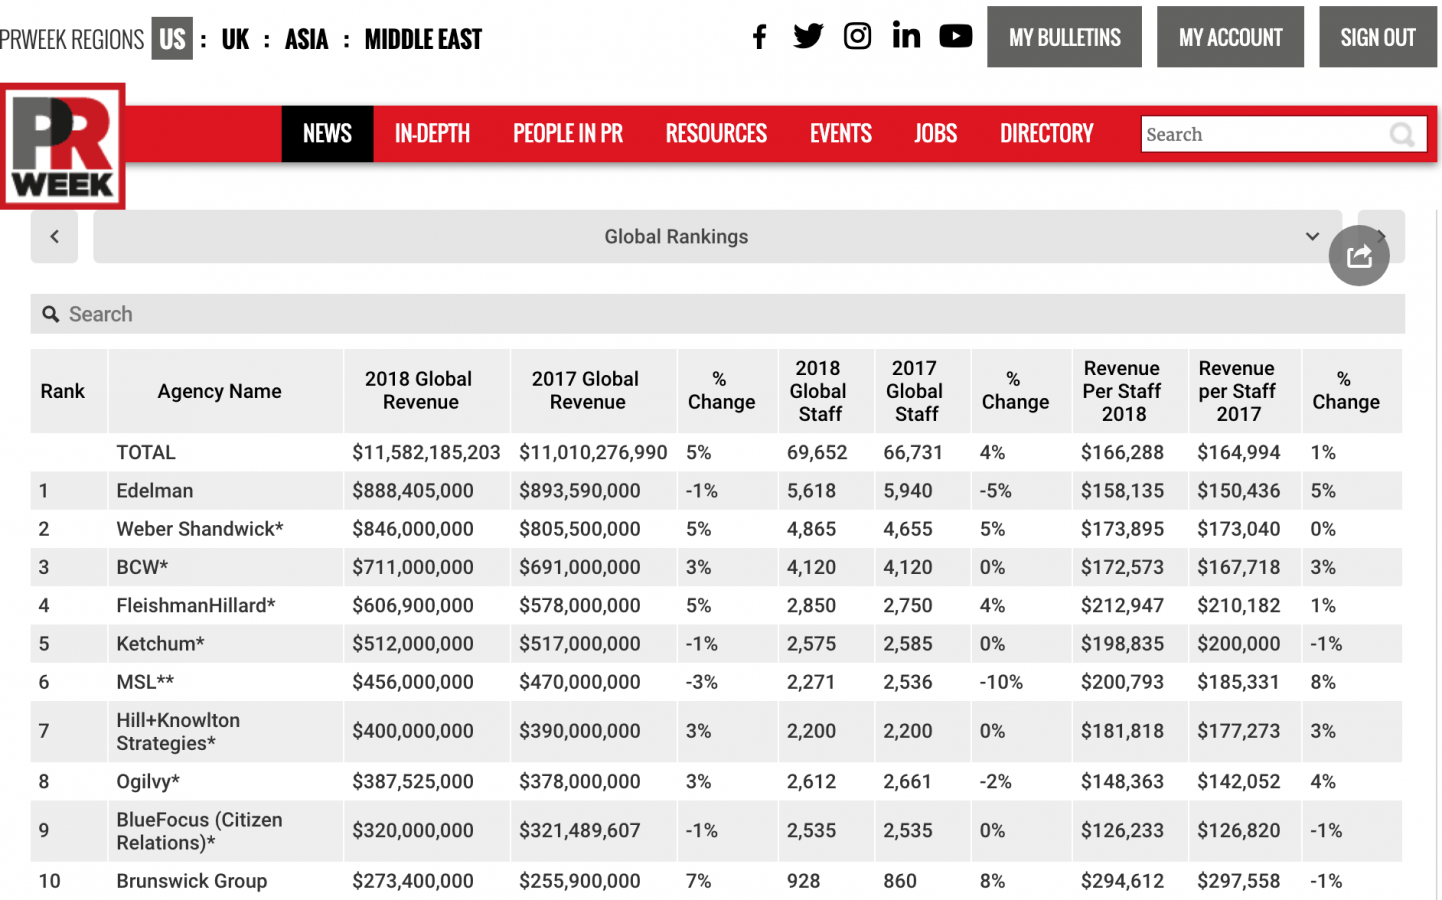Select Ogilvy* agency name
This screenshot has height=900, width=1442.
pos(148,782)
